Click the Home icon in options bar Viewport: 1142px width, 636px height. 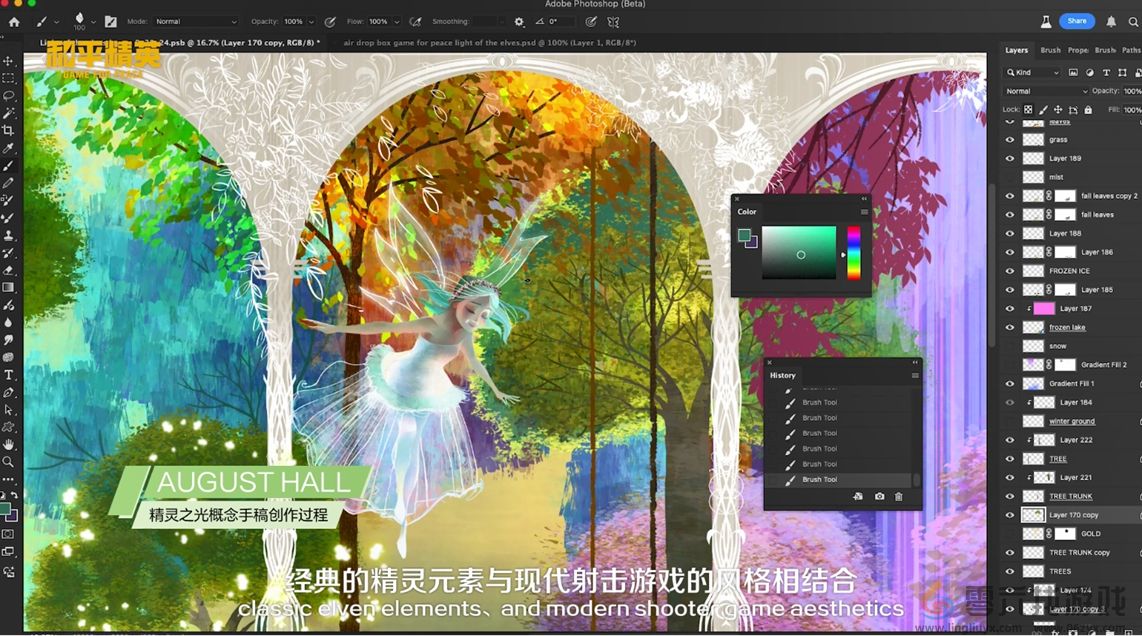tap(14, 21)
